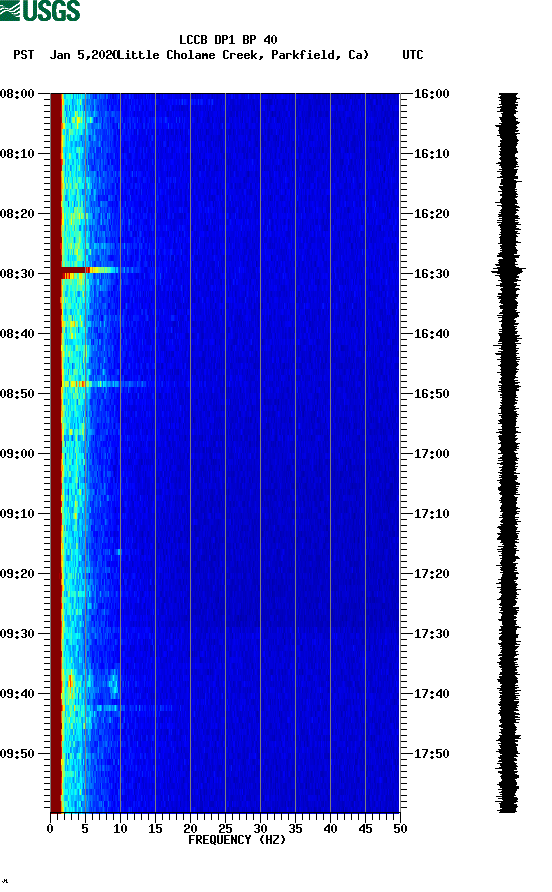Click the 16:20 UTC time label
Screen dimensions: 552x892
coord(431,214)
